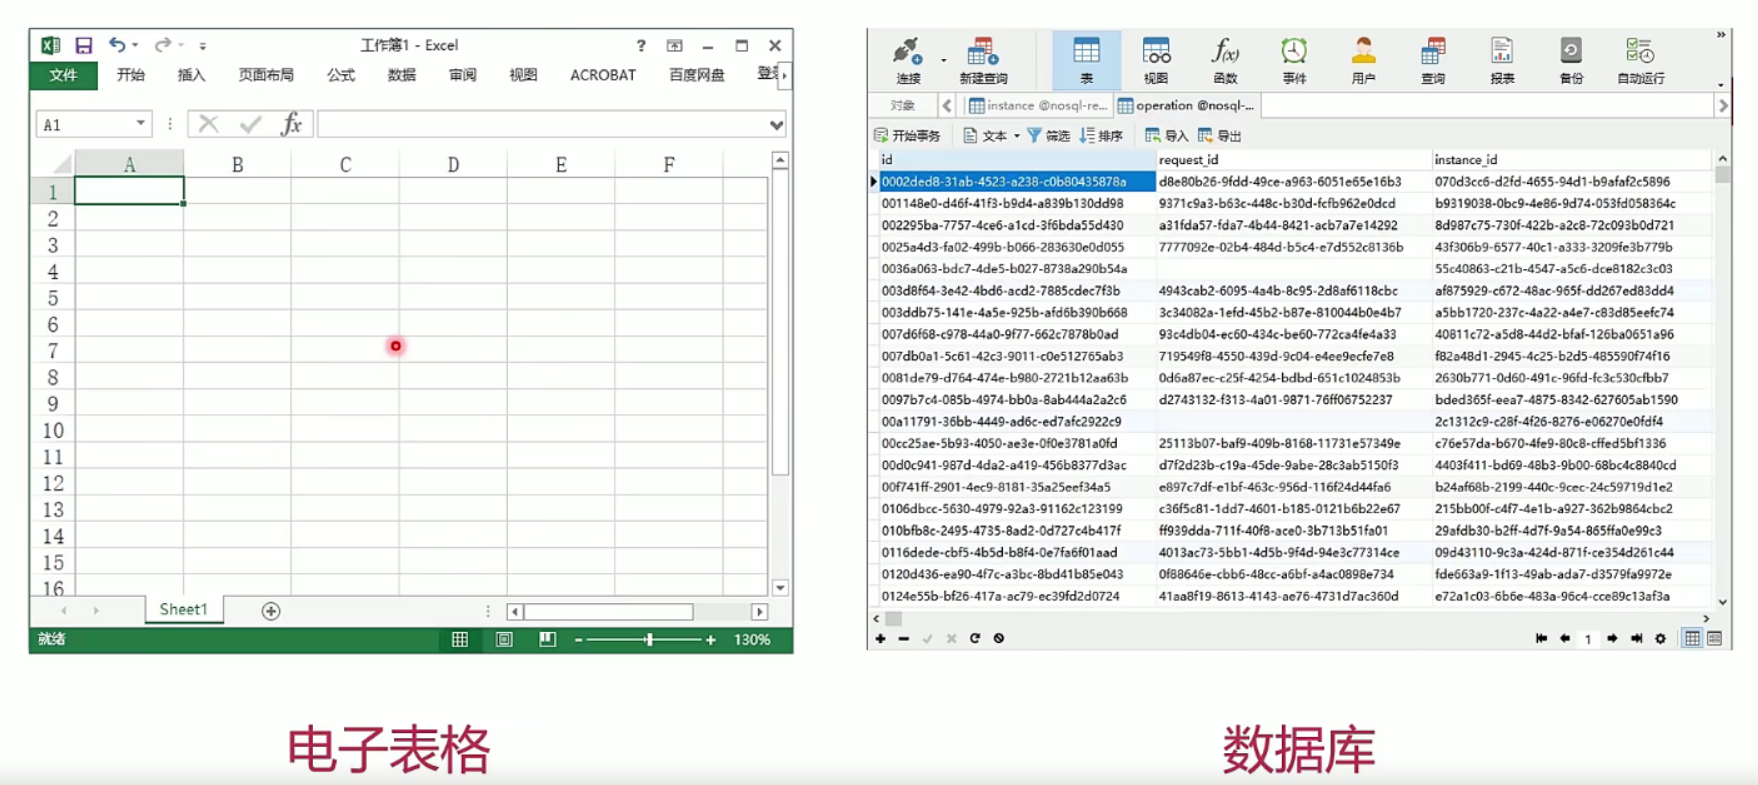
Task: Enable Page Layout view in Excel status bar
Action: [x=504, y=640]
